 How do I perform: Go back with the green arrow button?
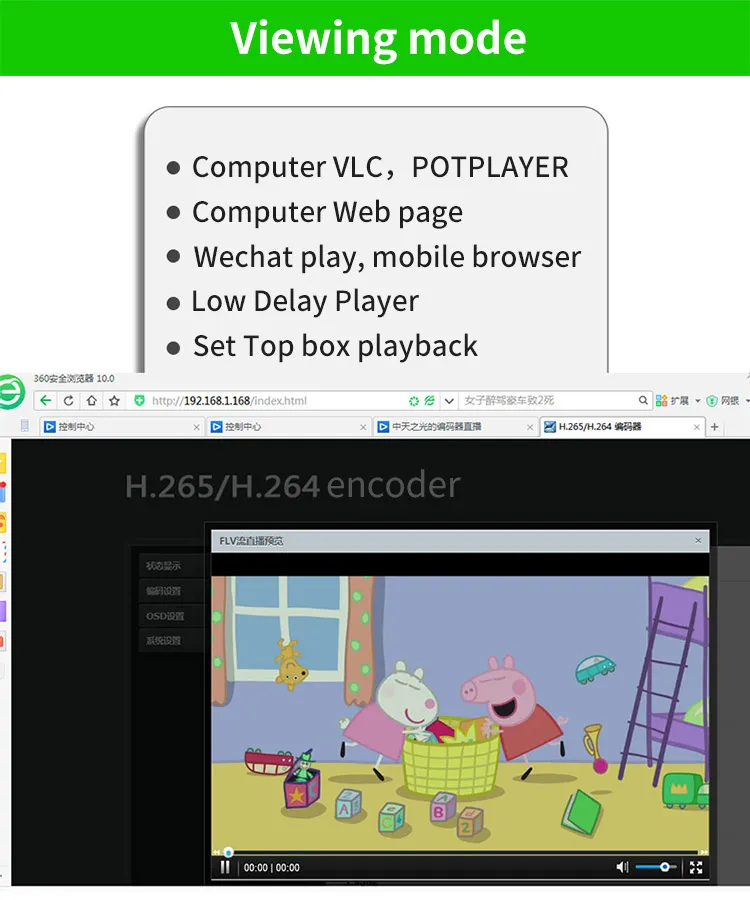[x=46, y=401]
